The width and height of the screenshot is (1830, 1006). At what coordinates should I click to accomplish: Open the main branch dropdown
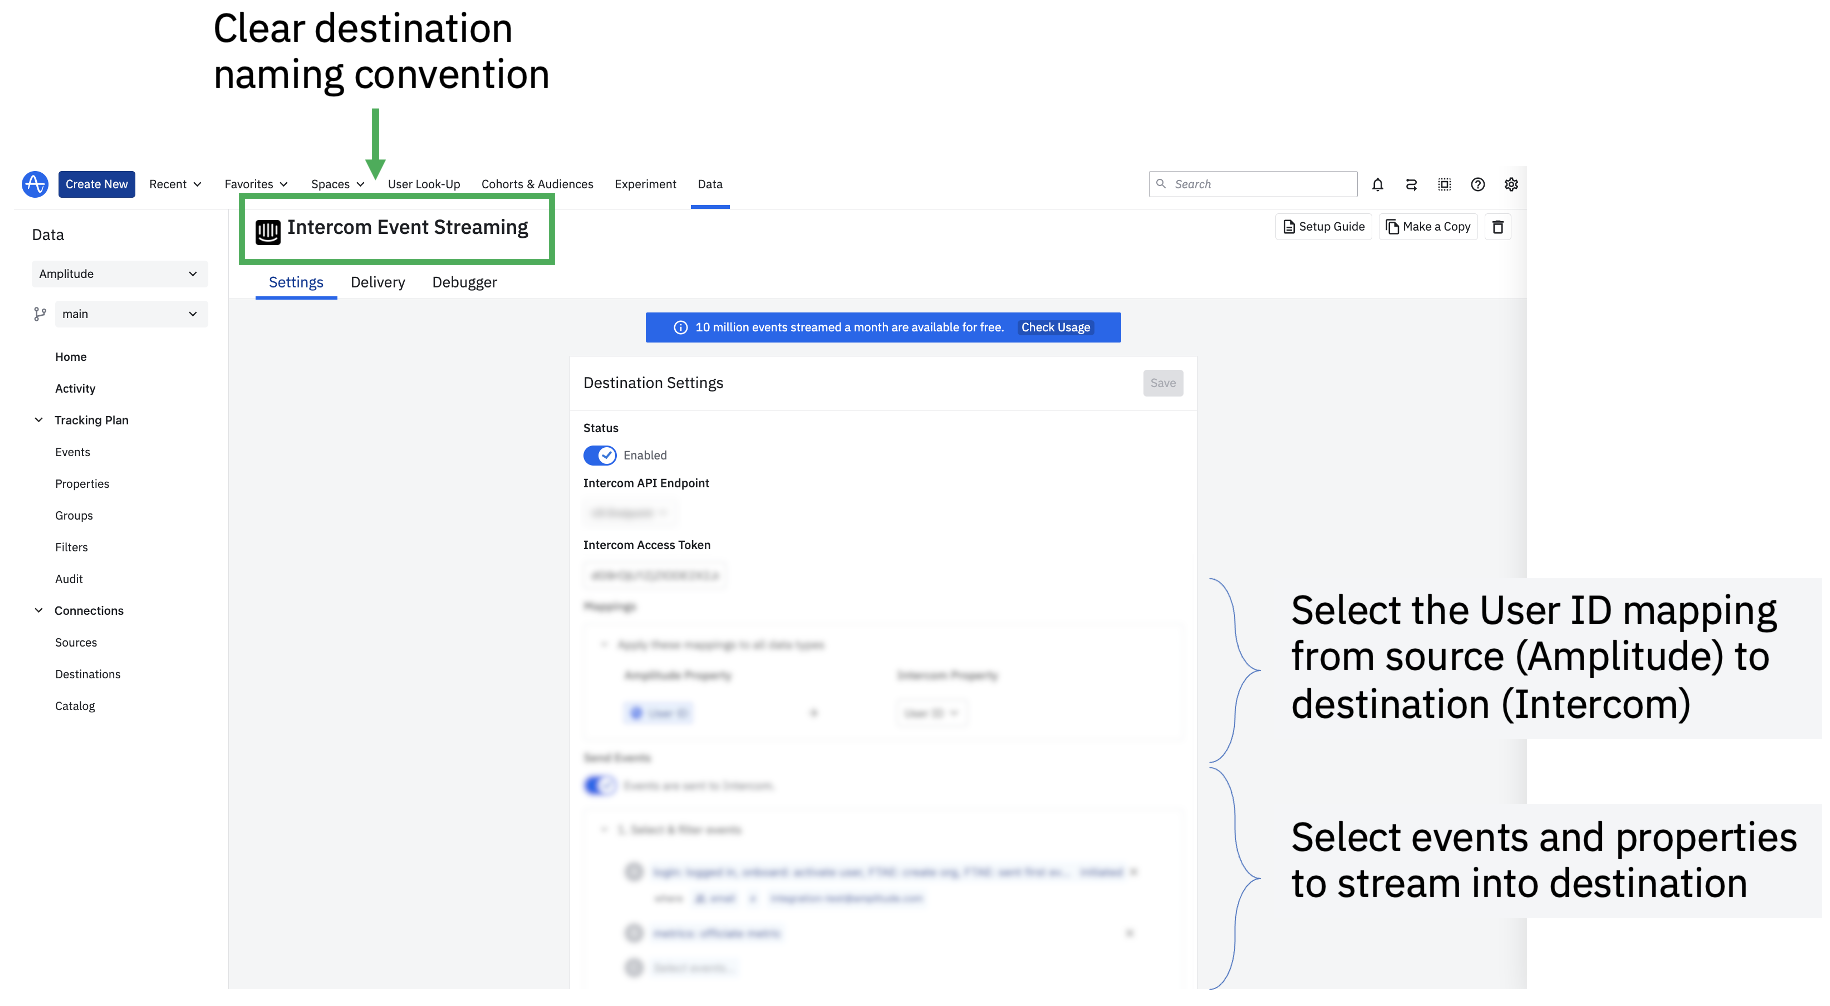tap(130, 314)
